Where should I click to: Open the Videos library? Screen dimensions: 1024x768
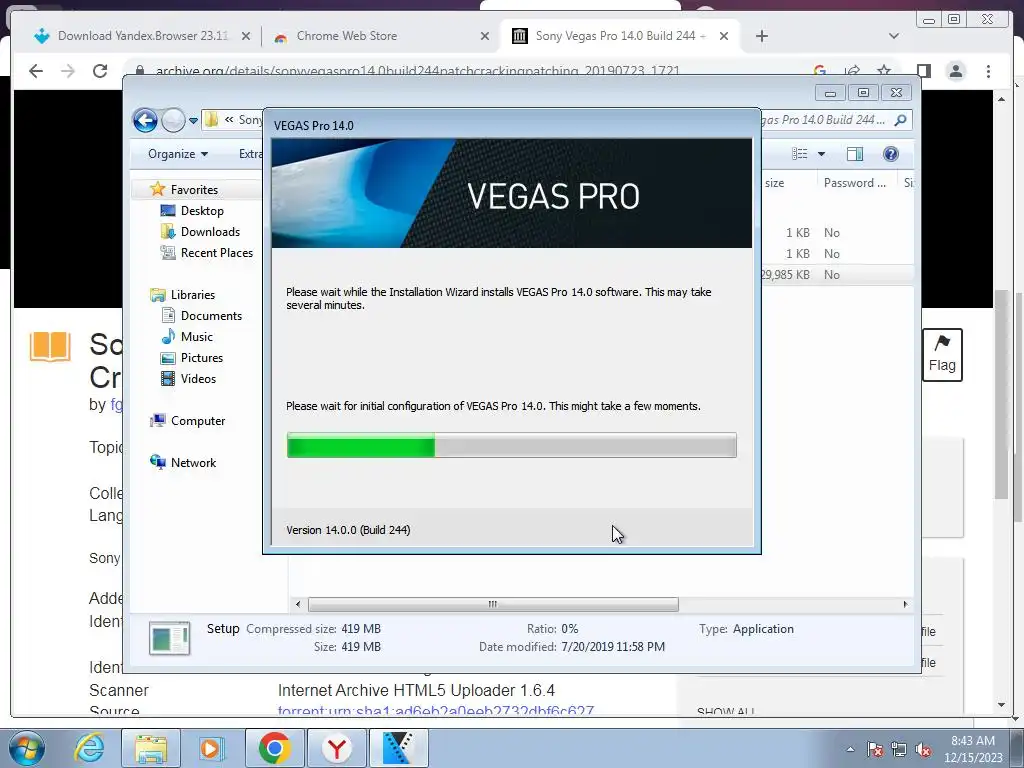[x=198, y=378]
